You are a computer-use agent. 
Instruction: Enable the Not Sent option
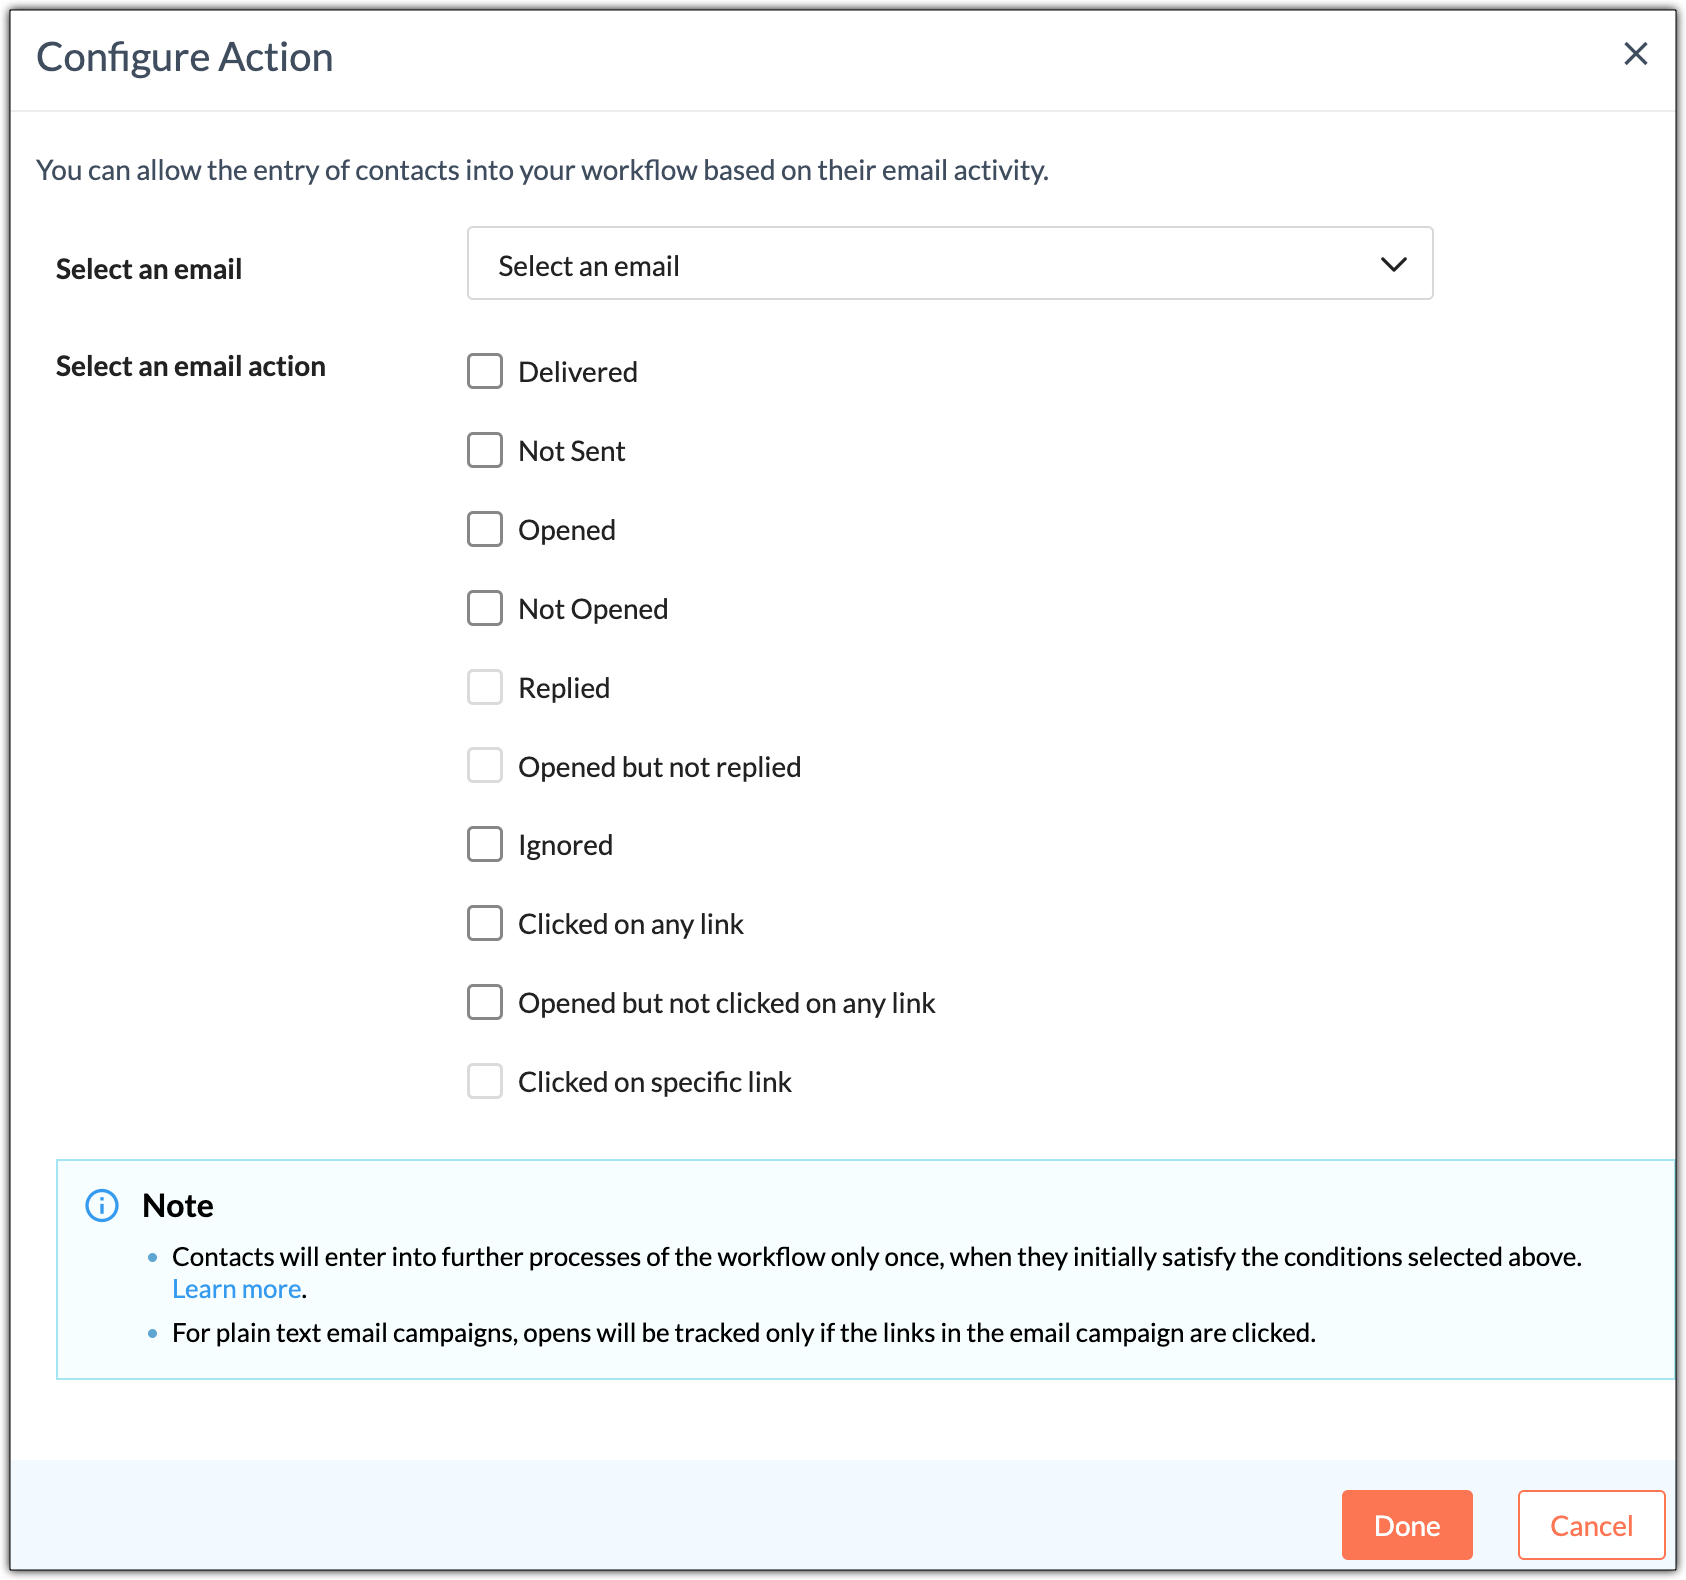(x=485, y=450)
